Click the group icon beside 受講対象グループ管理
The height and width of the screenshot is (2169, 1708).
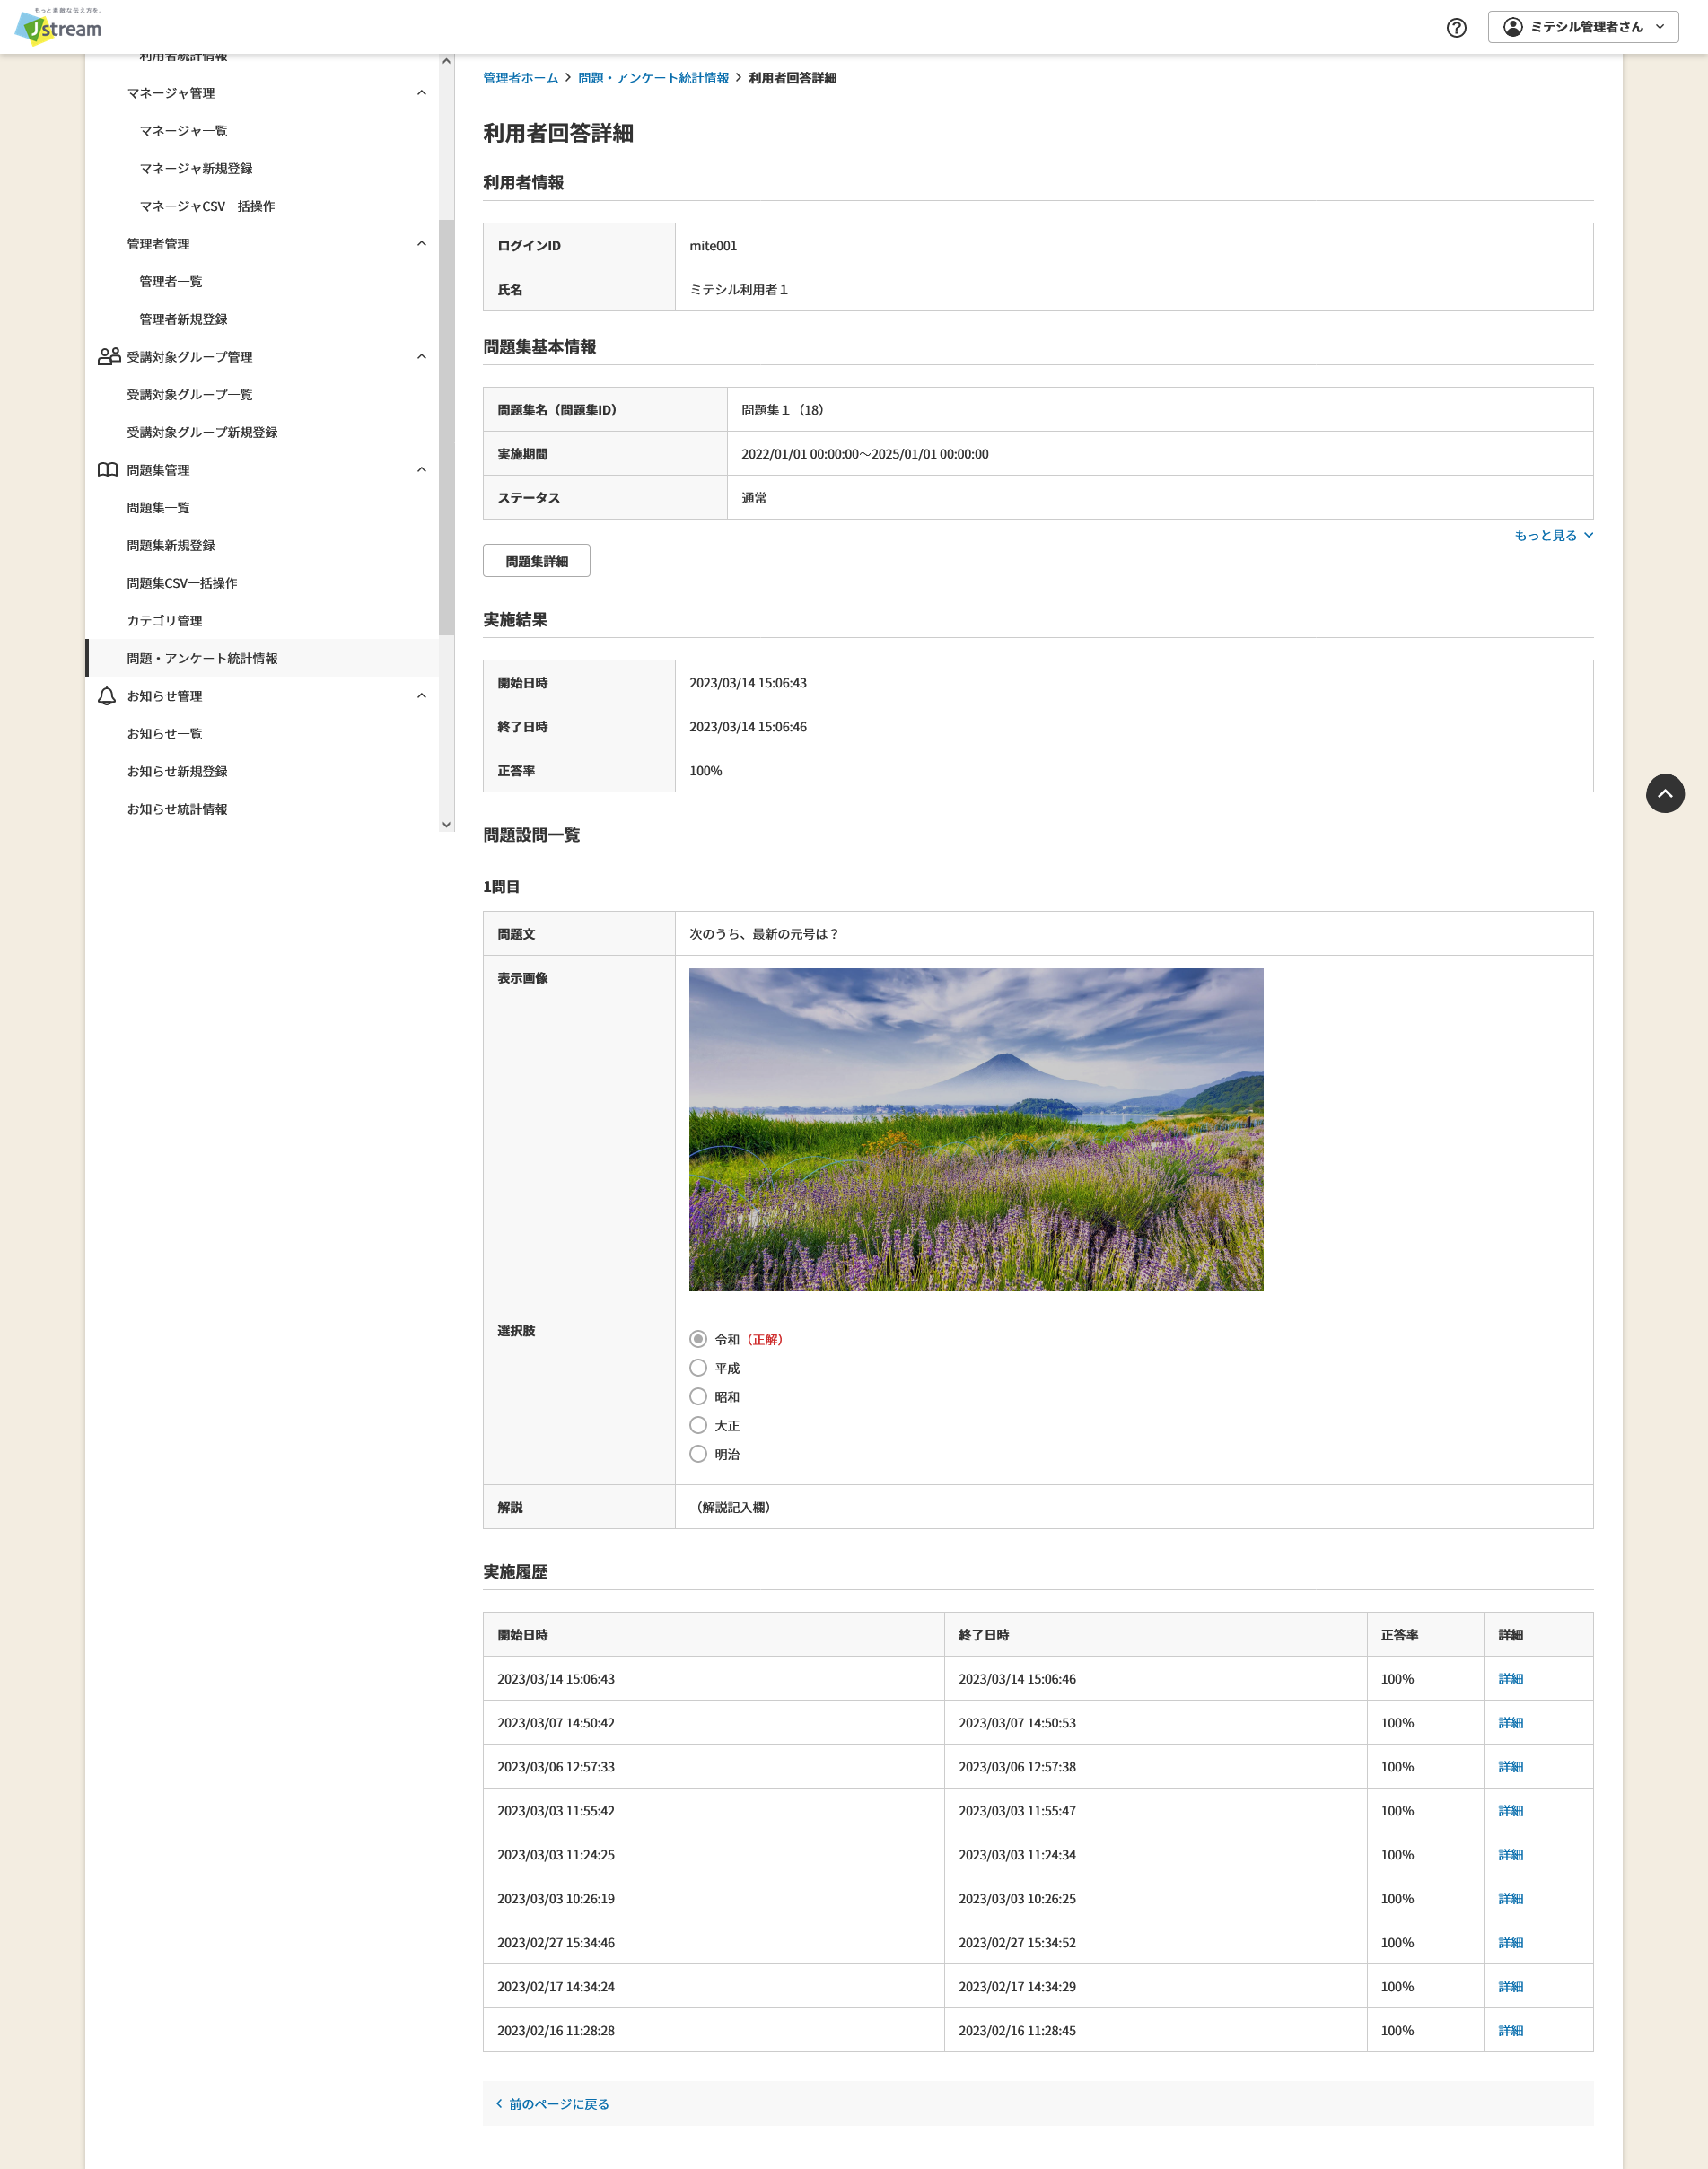click(109, 357)
